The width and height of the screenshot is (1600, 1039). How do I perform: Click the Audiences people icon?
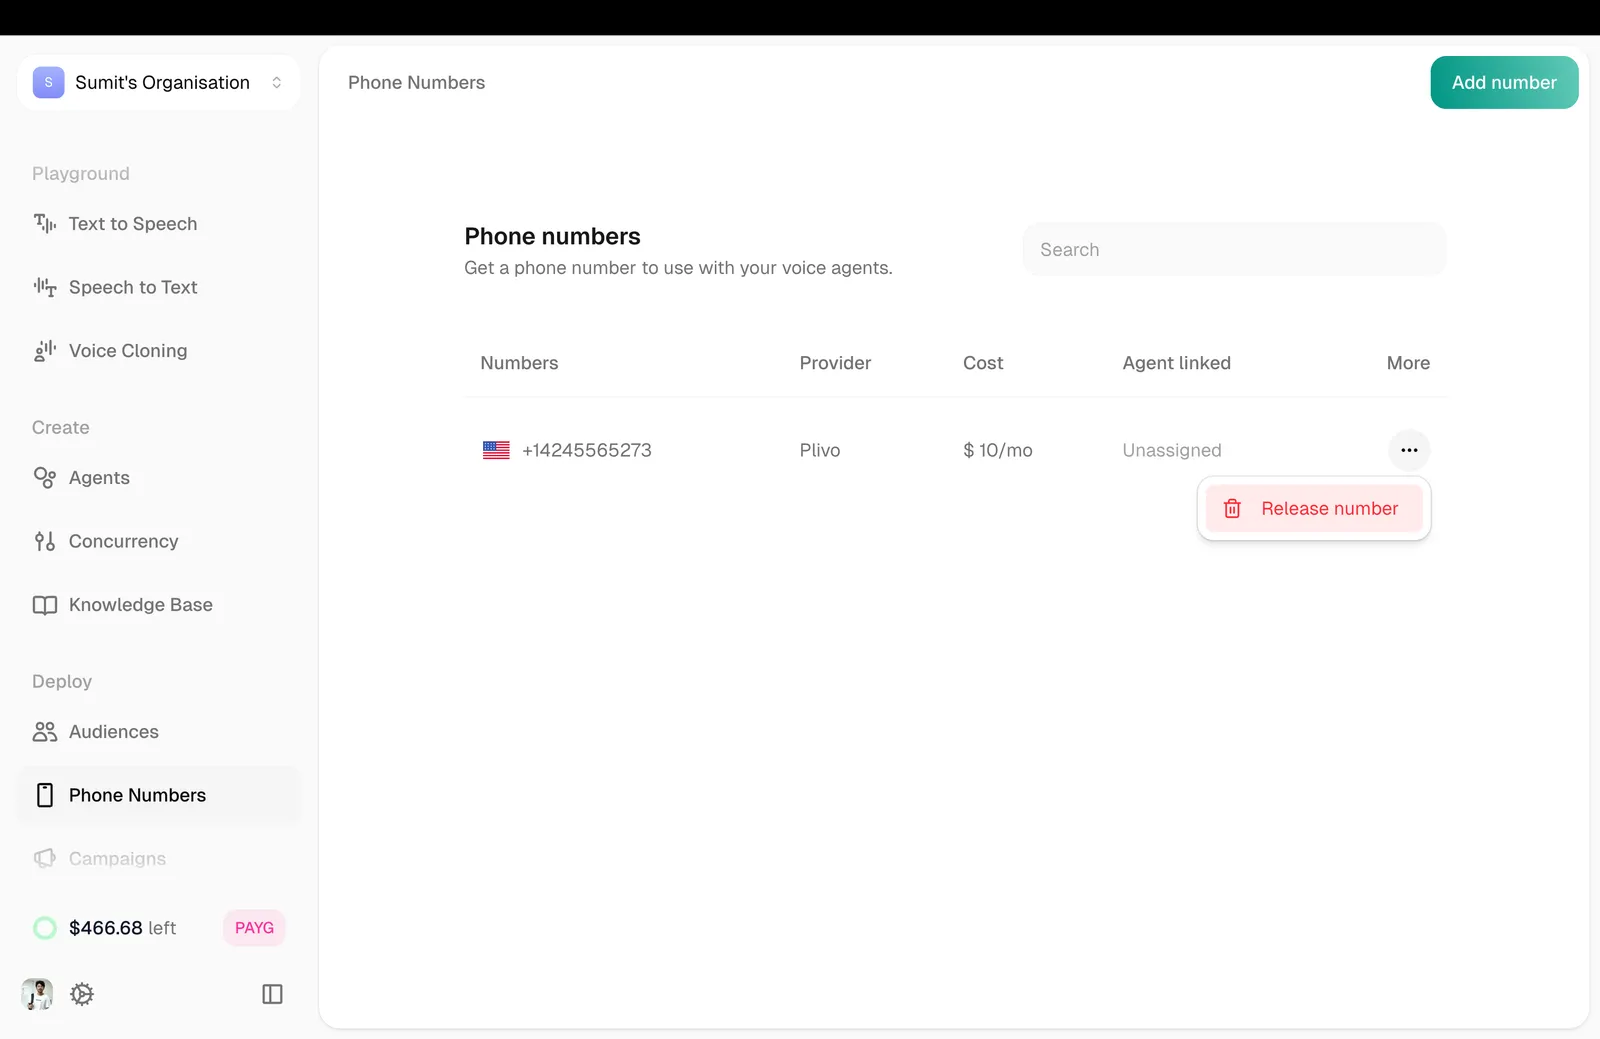pyautogui.click(x=45, y=732)
